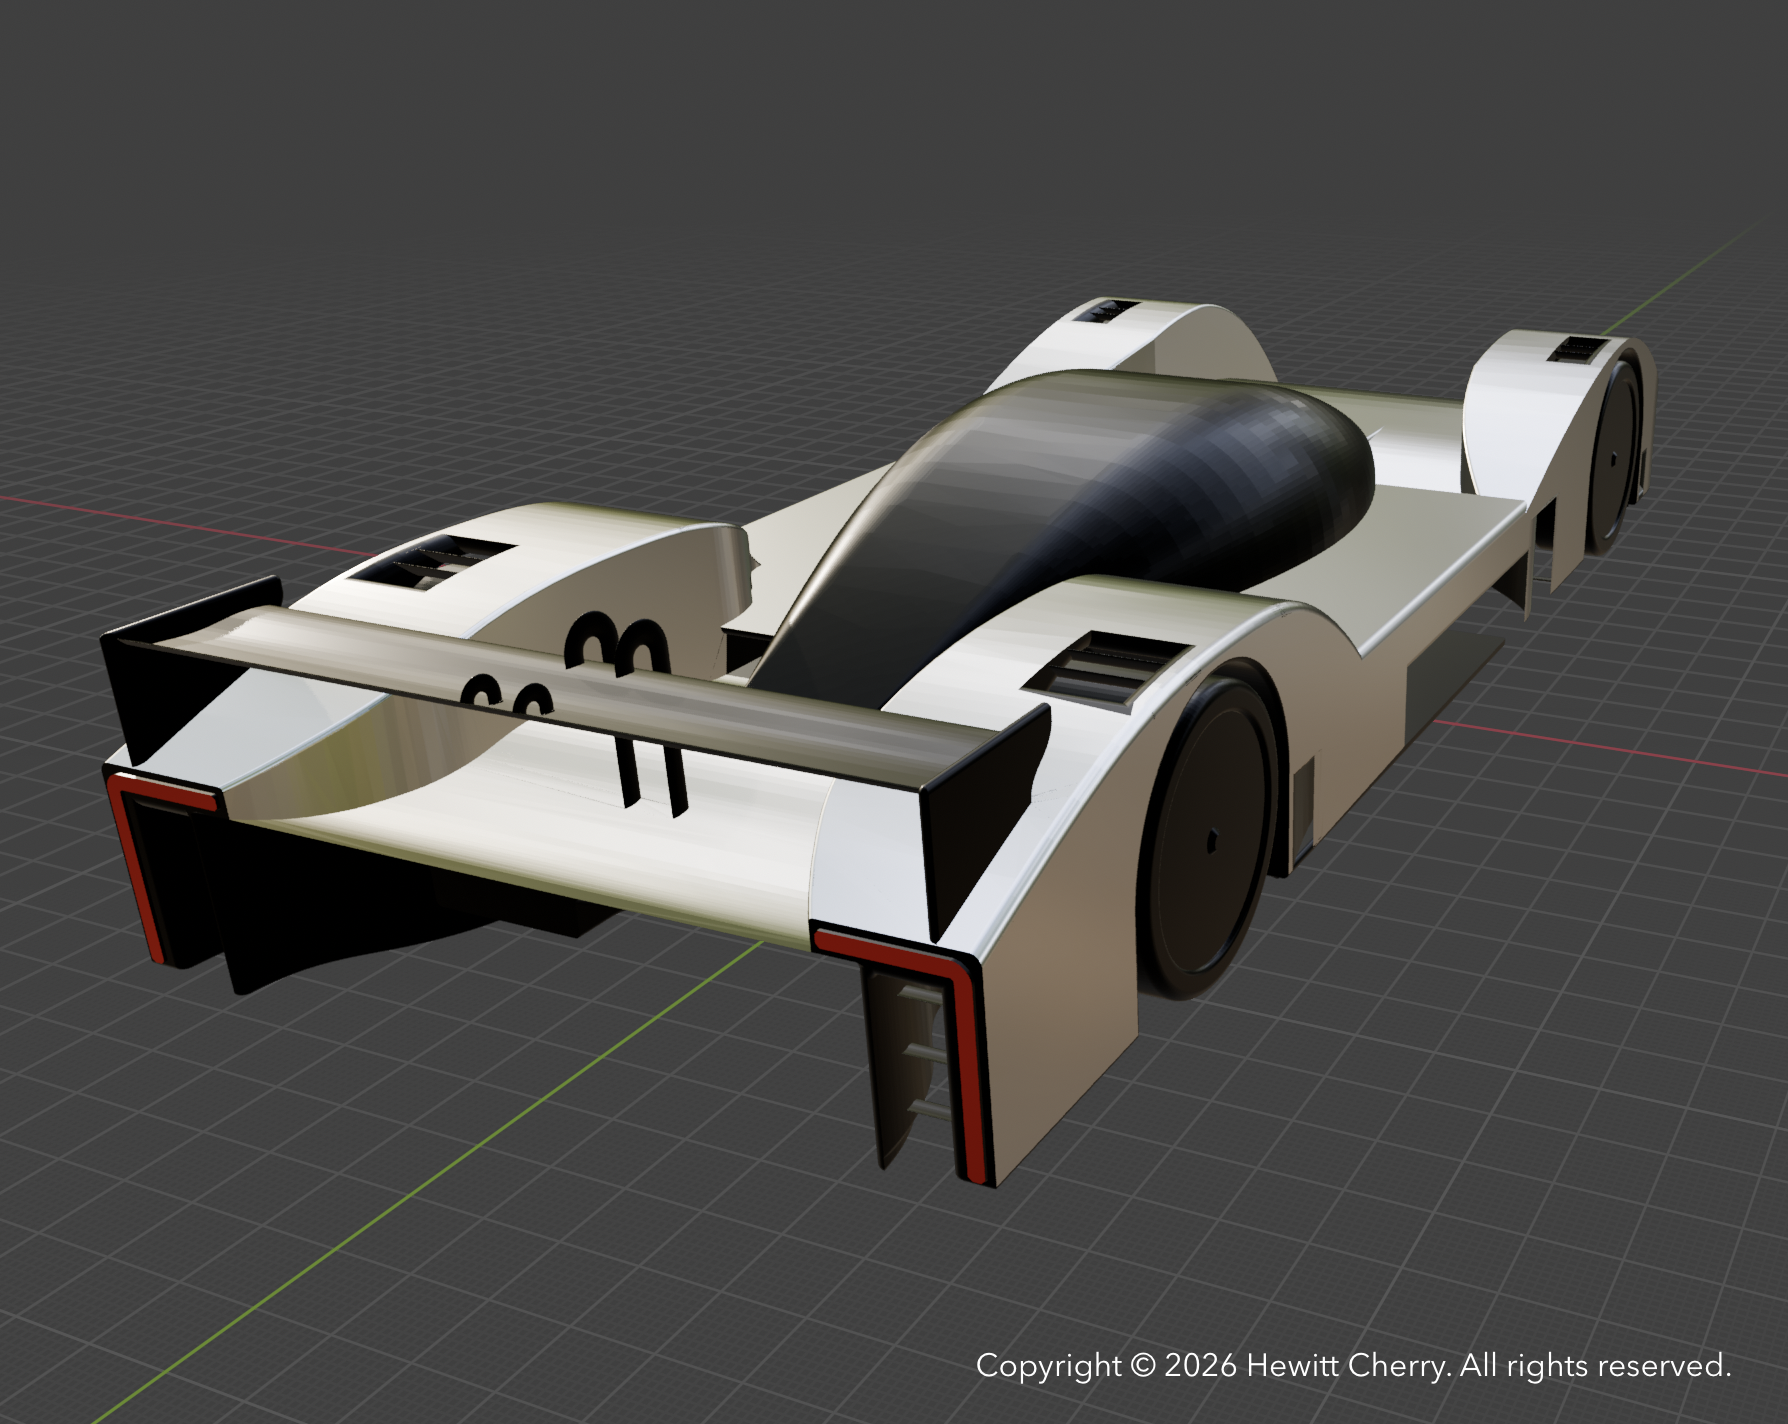Select the rear right wheel of the car

[1208, 838]
